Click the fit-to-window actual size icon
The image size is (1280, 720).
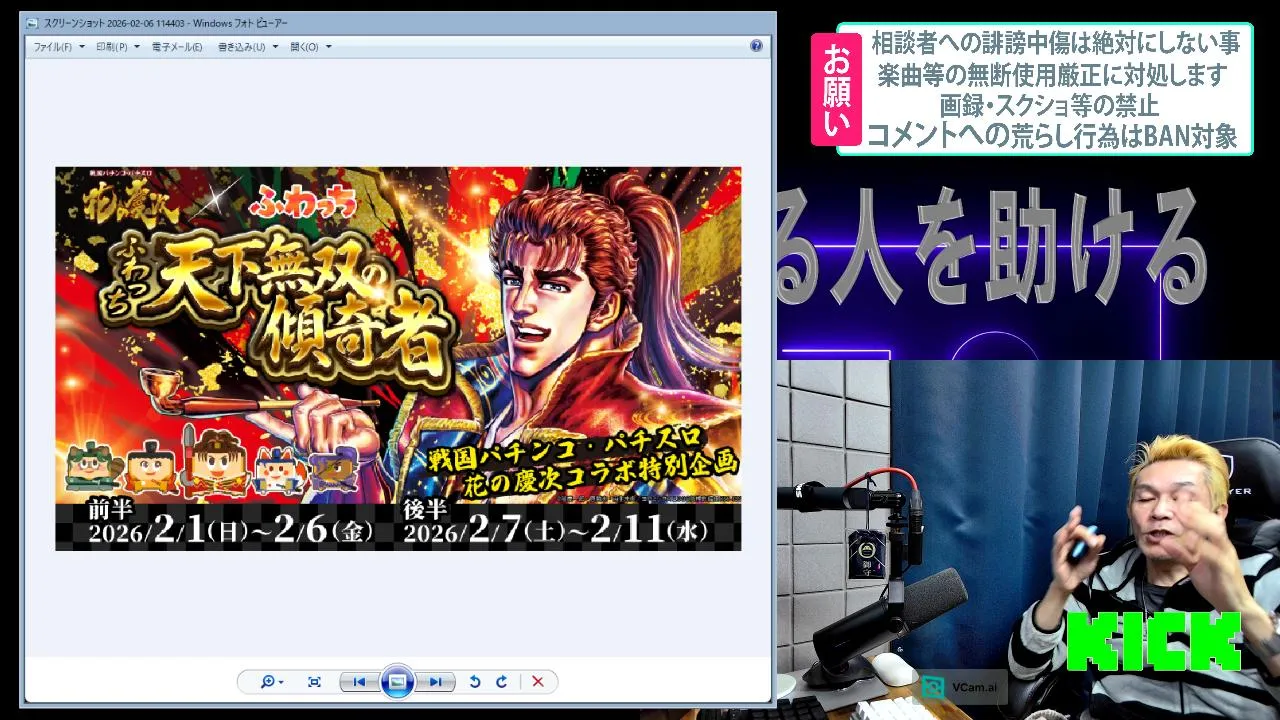[314, 682]
